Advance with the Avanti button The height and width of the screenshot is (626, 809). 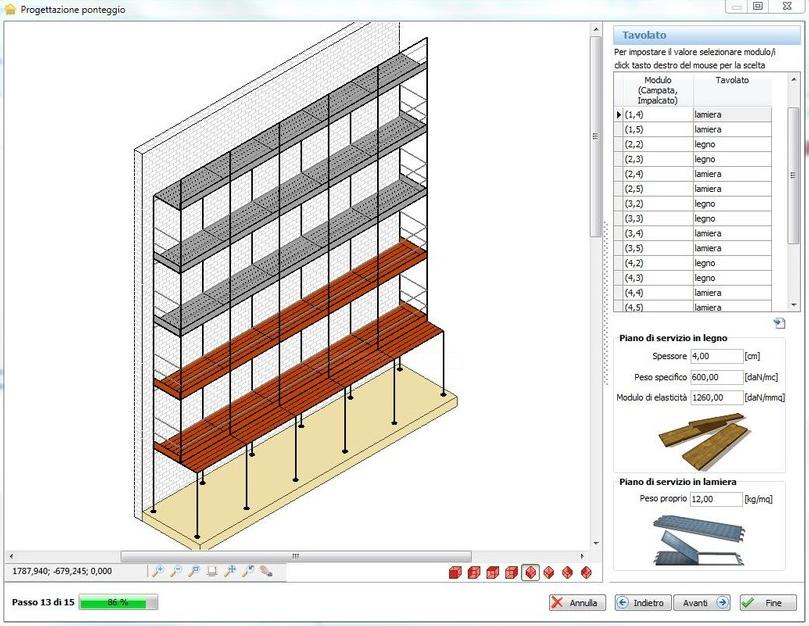(x=703, y=603)
